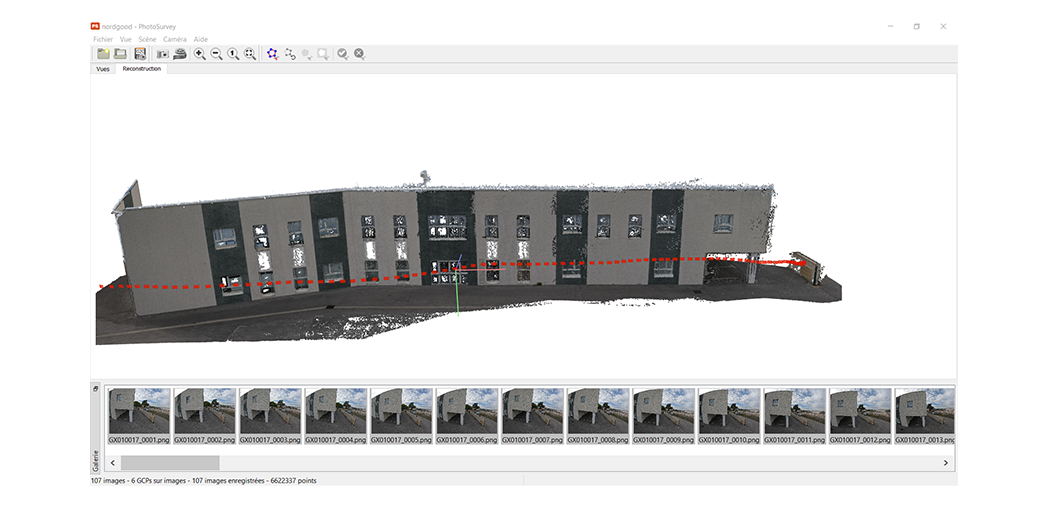The image size is (1048, 505).
Task: Click the new project folder icon
Action: pos(103,54)
